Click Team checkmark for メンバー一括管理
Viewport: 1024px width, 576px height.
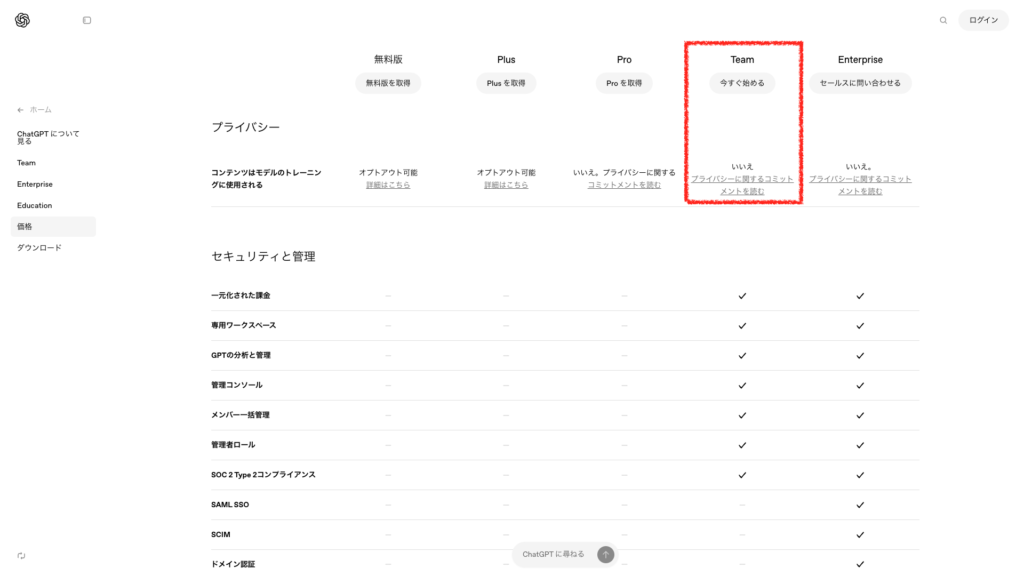tap(742, 415)
